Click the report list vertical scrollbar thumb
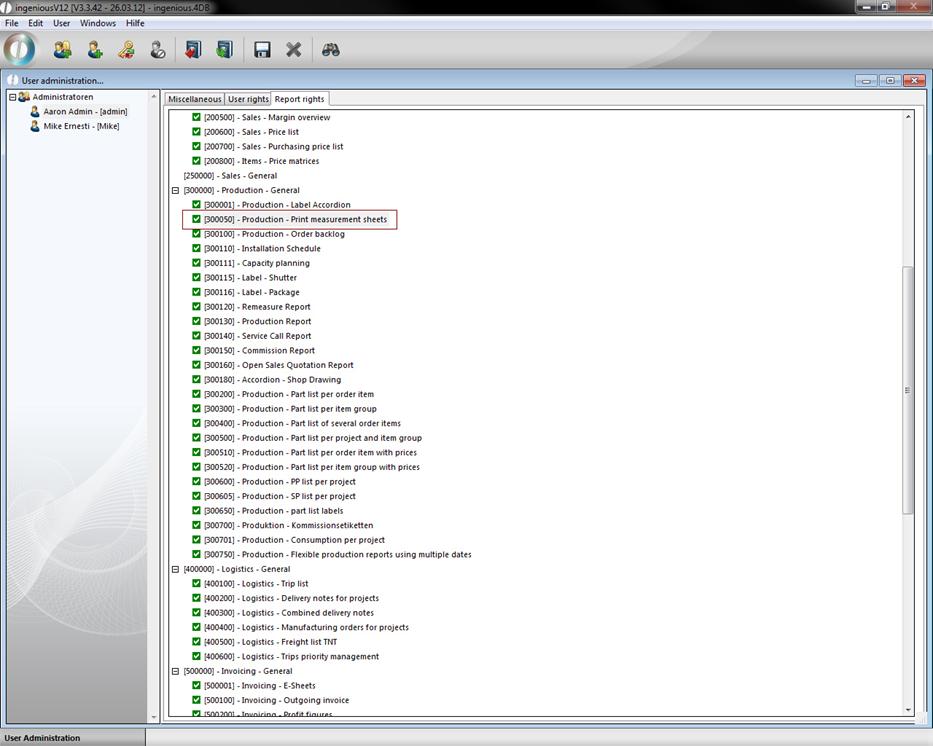Image resolution: width=933 pixels, height=746 pixels. [x=908, y=390]
